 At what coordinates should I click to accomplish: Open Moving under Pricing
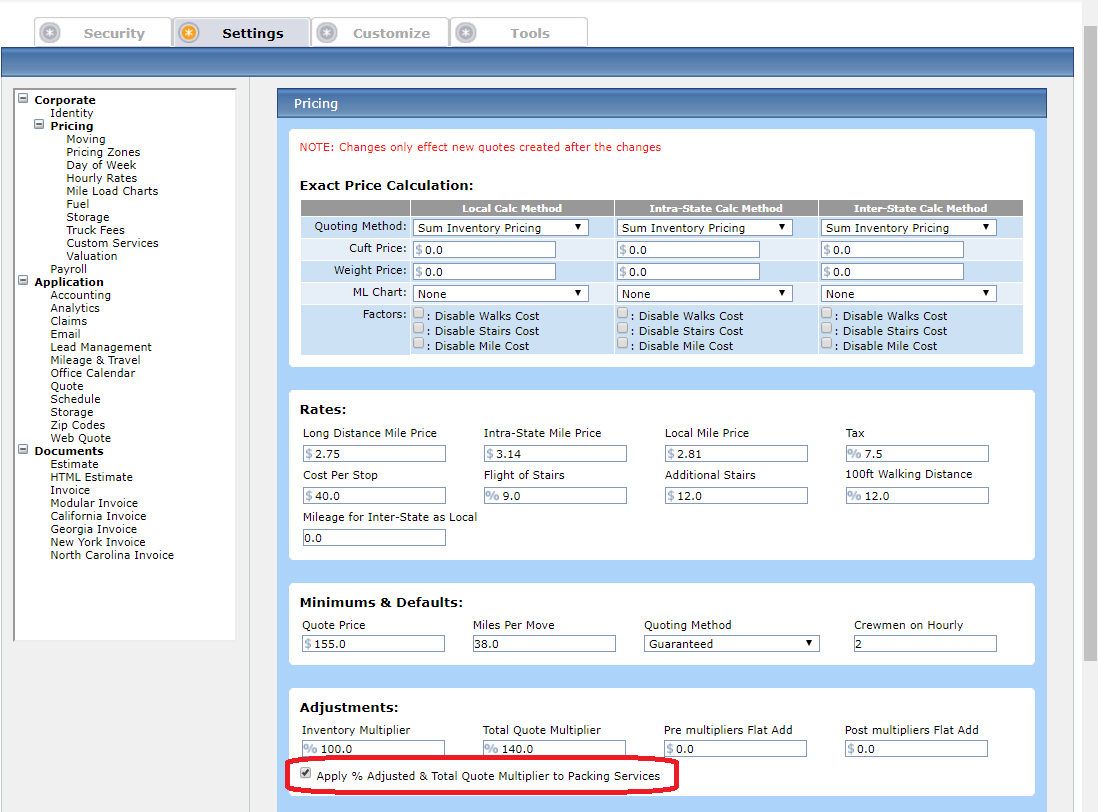pyautogui.click(x=85, y=139)
